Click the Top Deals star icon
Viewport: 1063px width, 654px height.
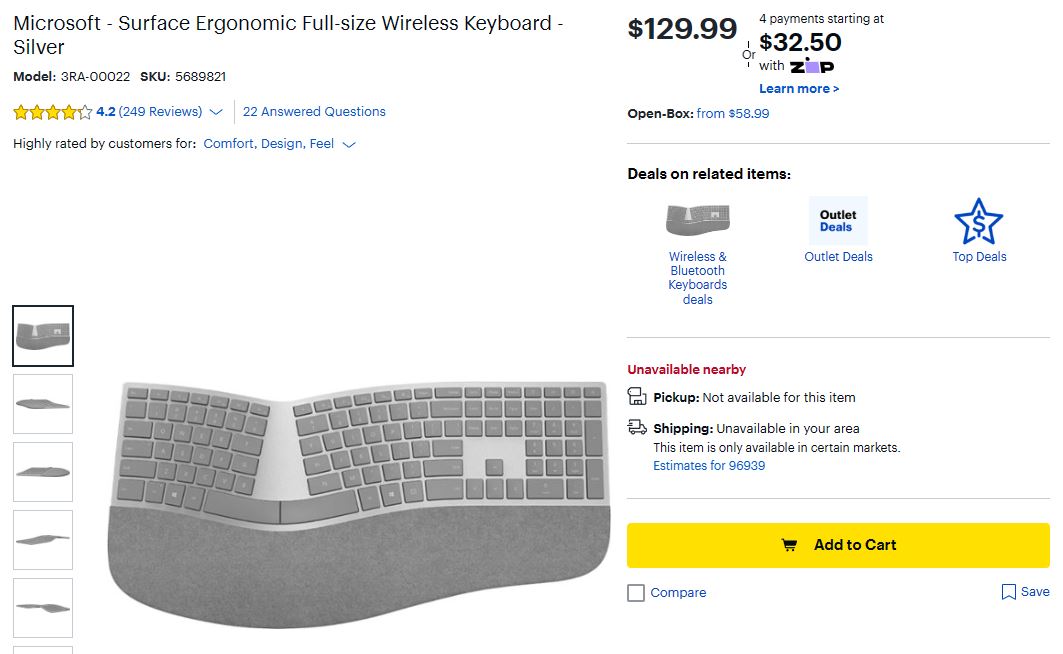pyautogui.click(x=978, y=222)
